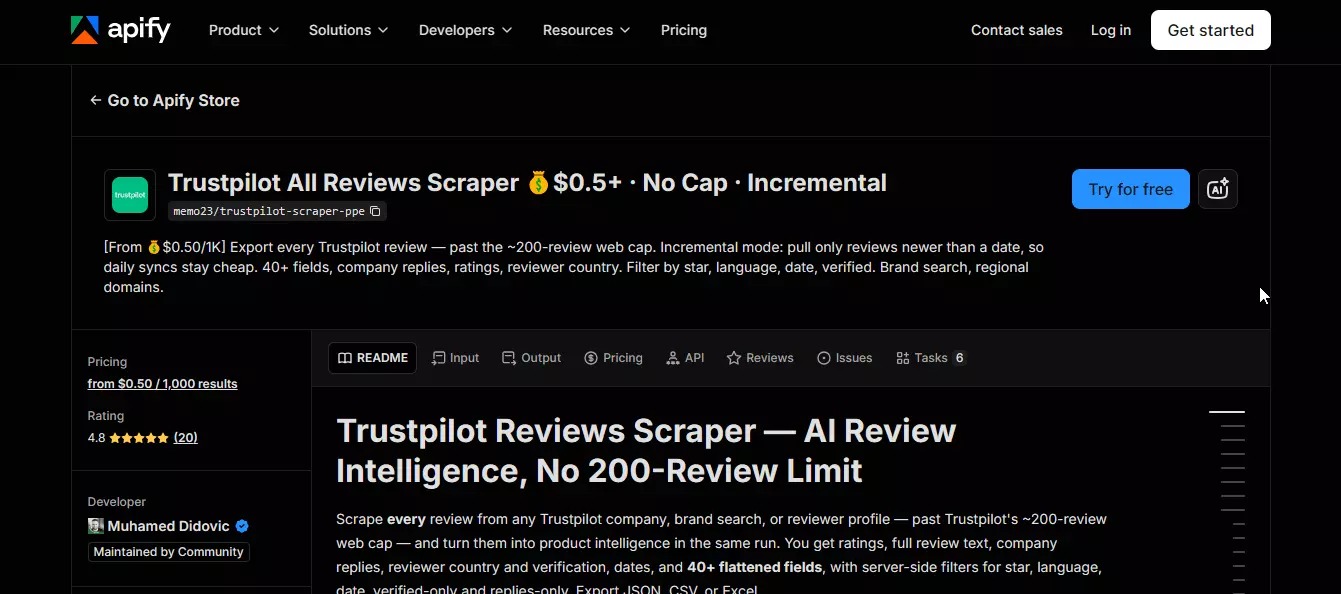Click the five-star rating icons

(139, 438)
